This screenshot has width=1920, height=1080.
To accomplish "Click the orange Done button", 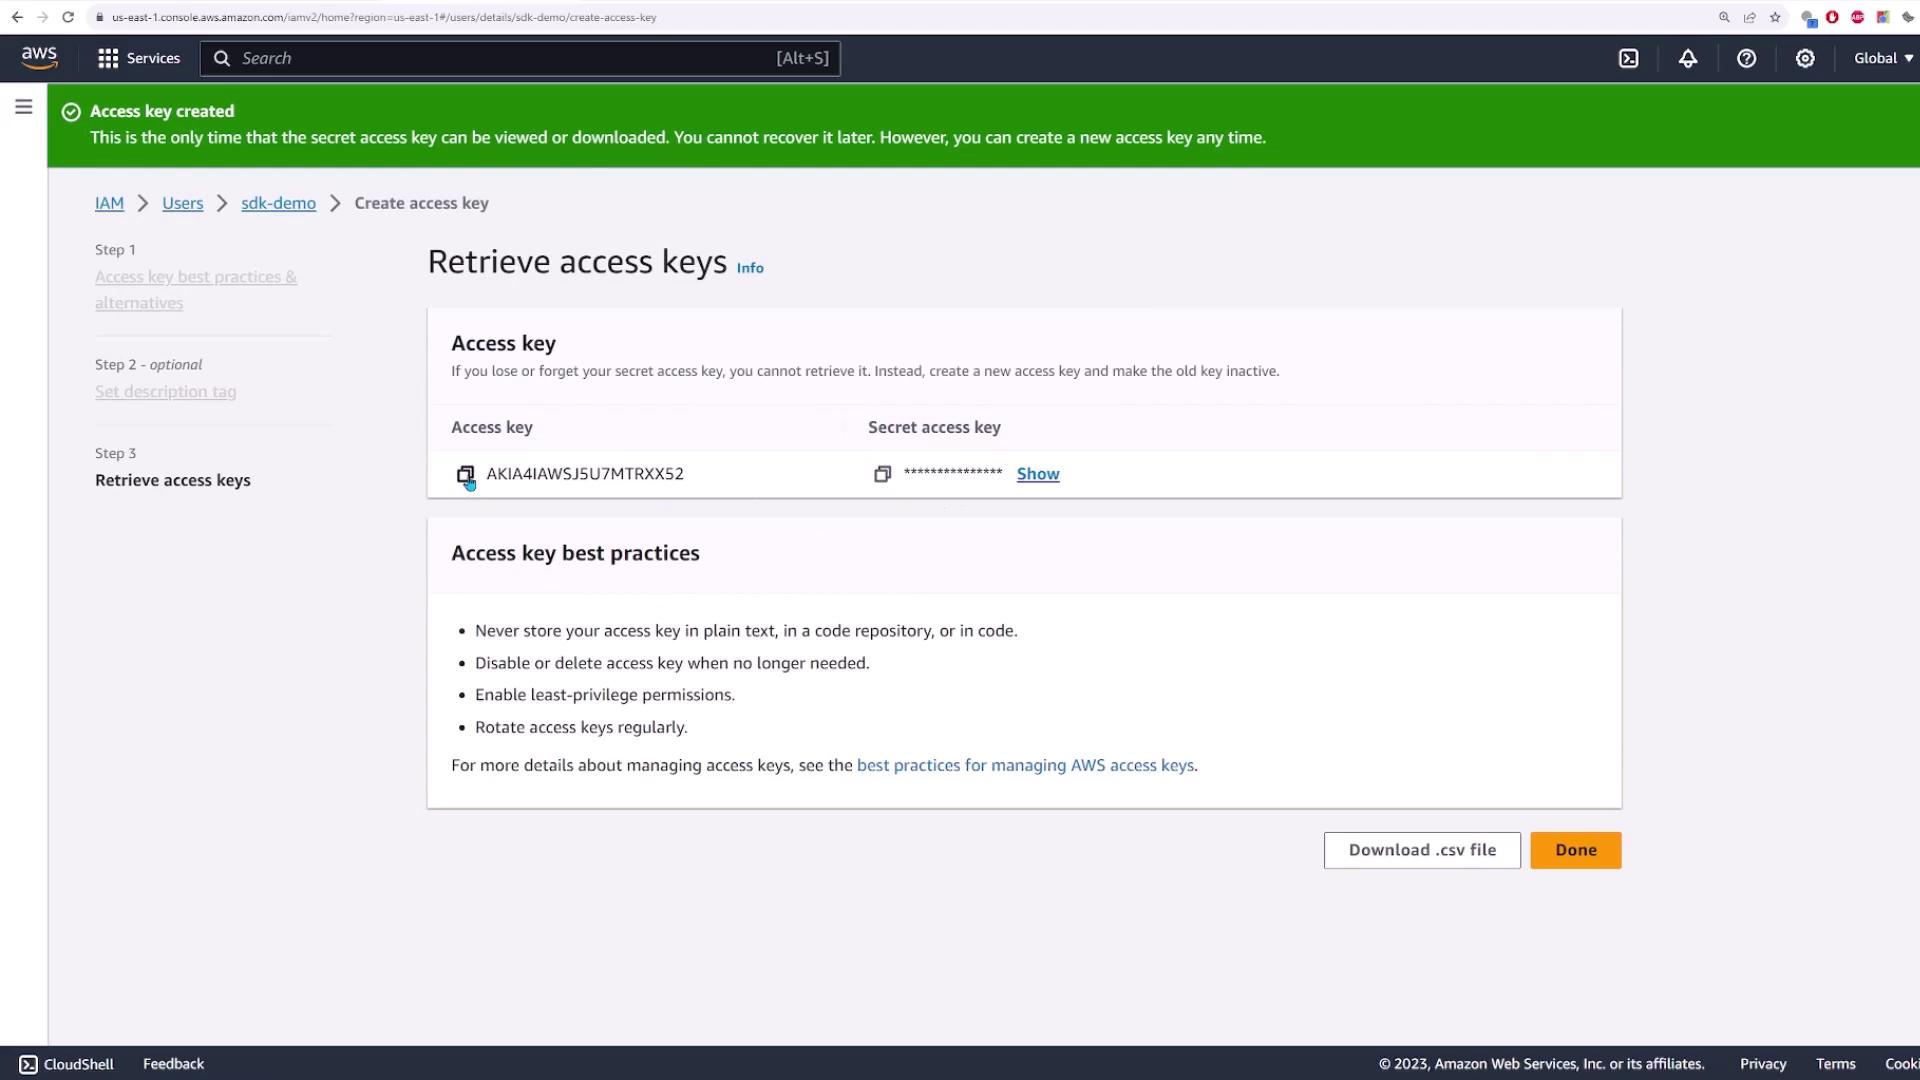I will coord(1576,850).
